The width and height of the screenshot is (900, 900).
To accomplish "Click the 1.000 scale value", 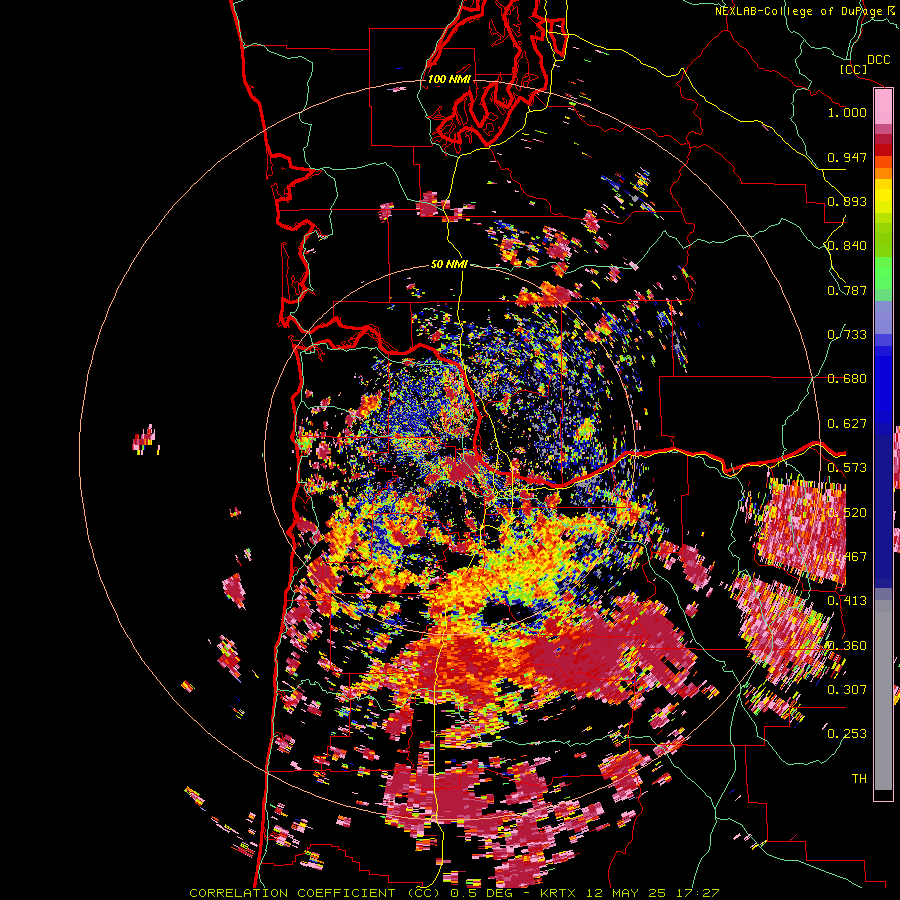I will pos(847,112).
